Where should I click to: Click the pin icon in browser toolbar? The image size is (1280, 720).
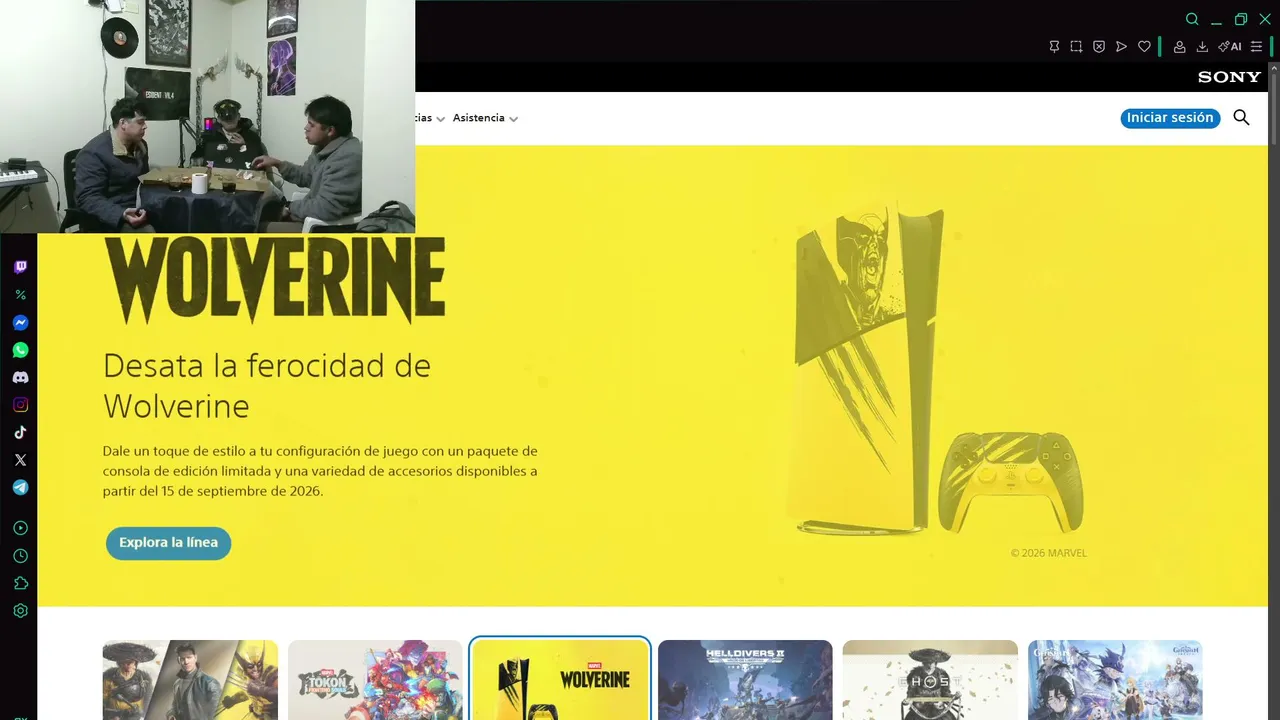click(1054, 47)
